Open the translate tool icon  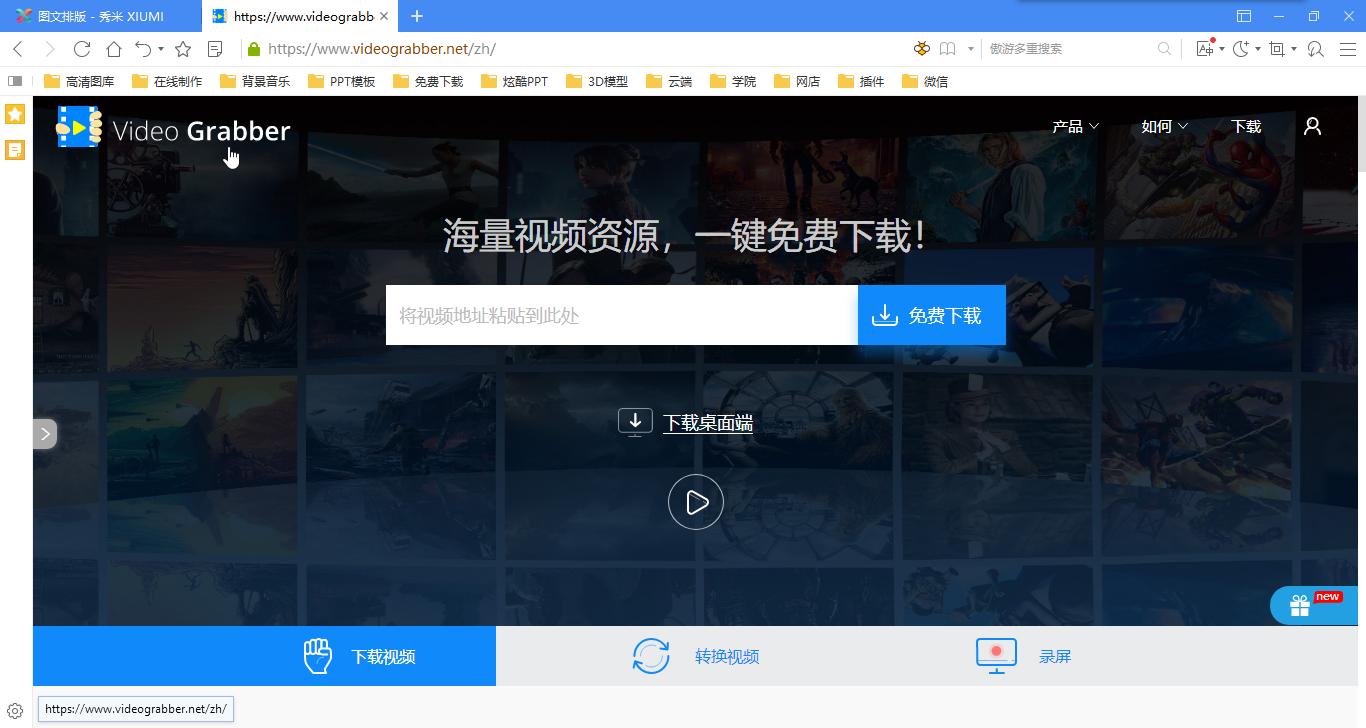tap(1205, 49)
